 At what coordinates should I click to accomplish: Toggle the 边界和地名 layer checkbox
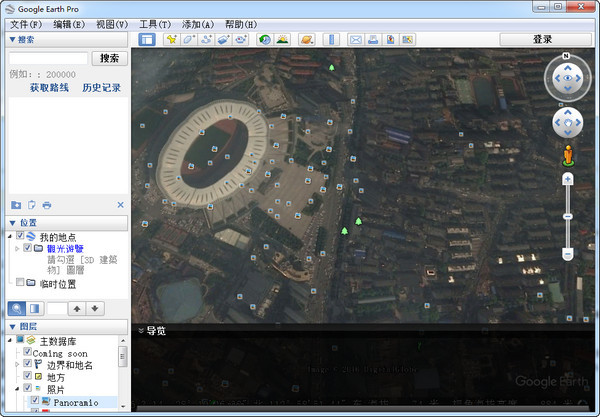[x=27, y=364]
